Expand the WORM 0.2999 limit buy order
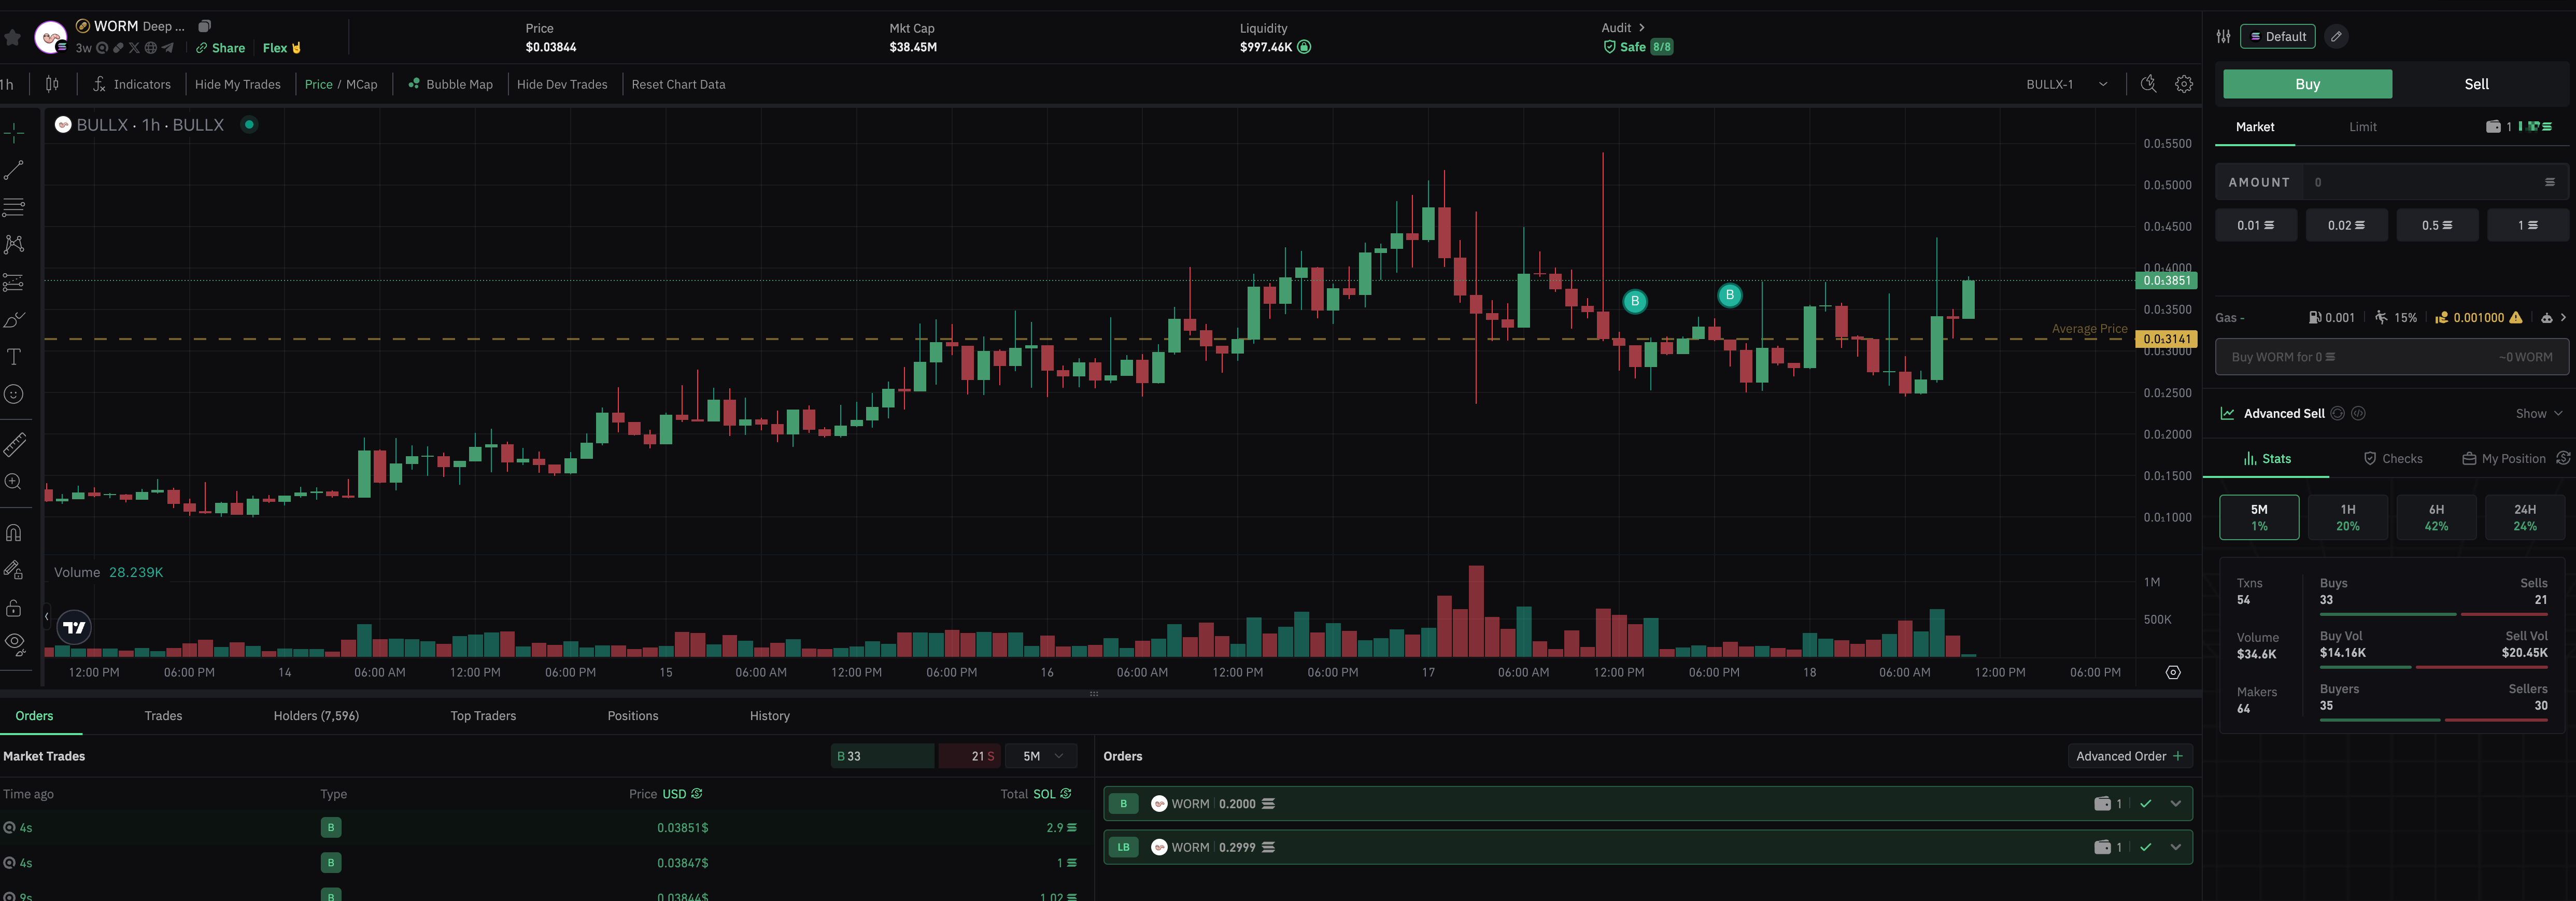 (x=2176, y=847)
